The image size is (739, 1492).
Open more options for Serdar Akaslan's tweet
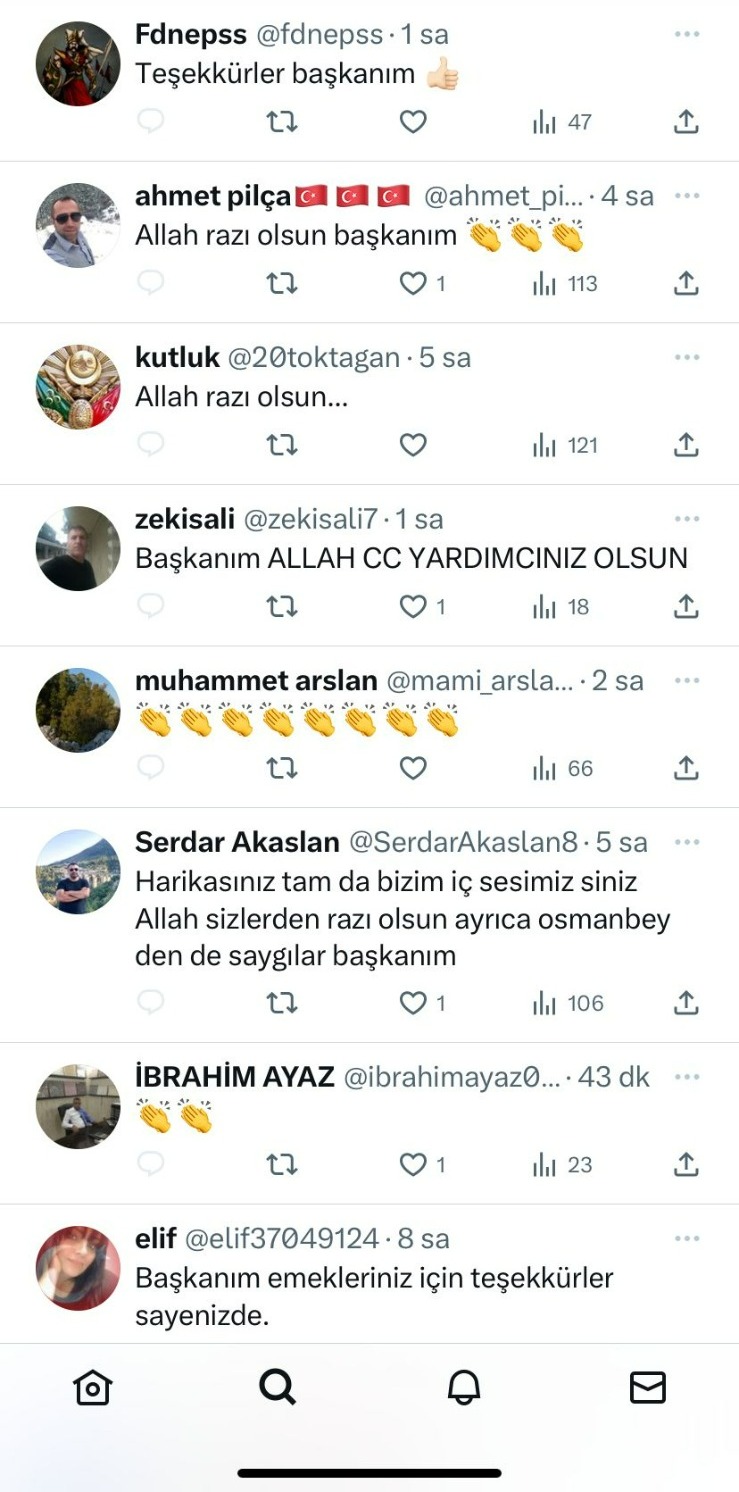click(x=687, y=842)
